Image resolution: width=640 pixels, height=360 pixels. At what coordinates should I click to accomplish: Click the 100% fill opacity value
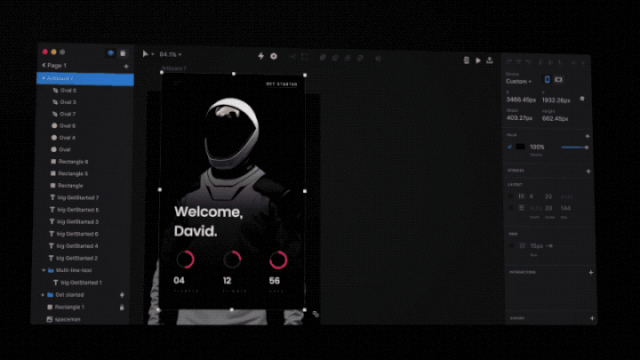click(537, 147)
